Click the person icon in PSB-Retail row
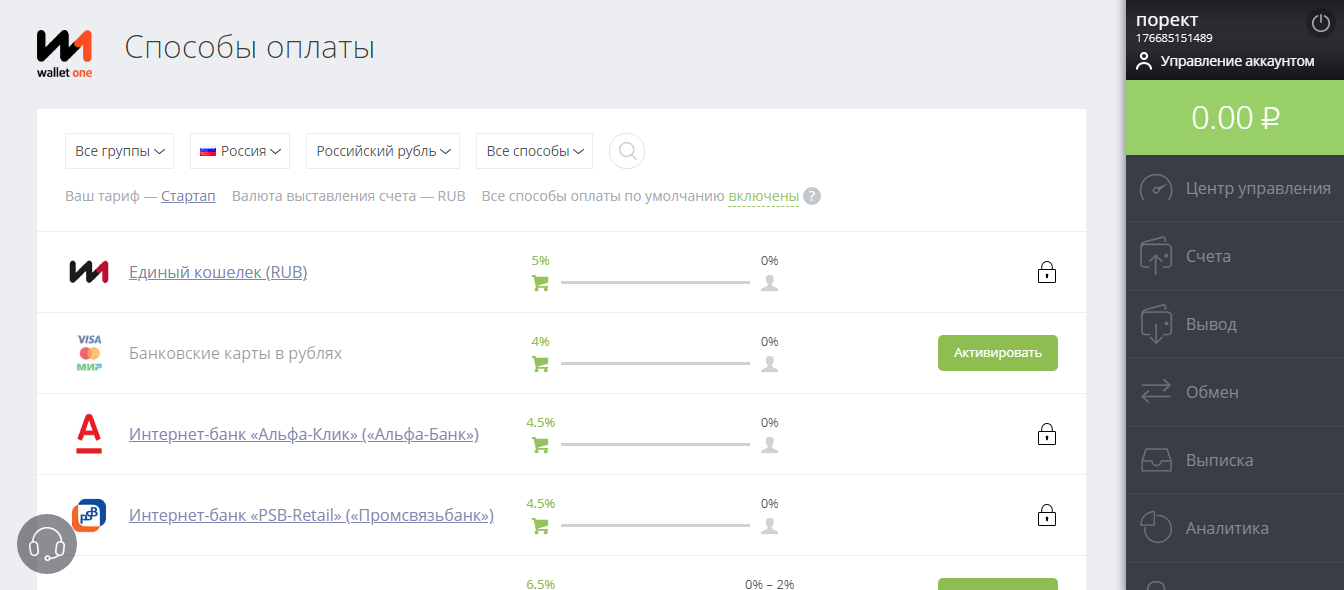The width and height of the screenshot is (1344, 590). [769, 526]
